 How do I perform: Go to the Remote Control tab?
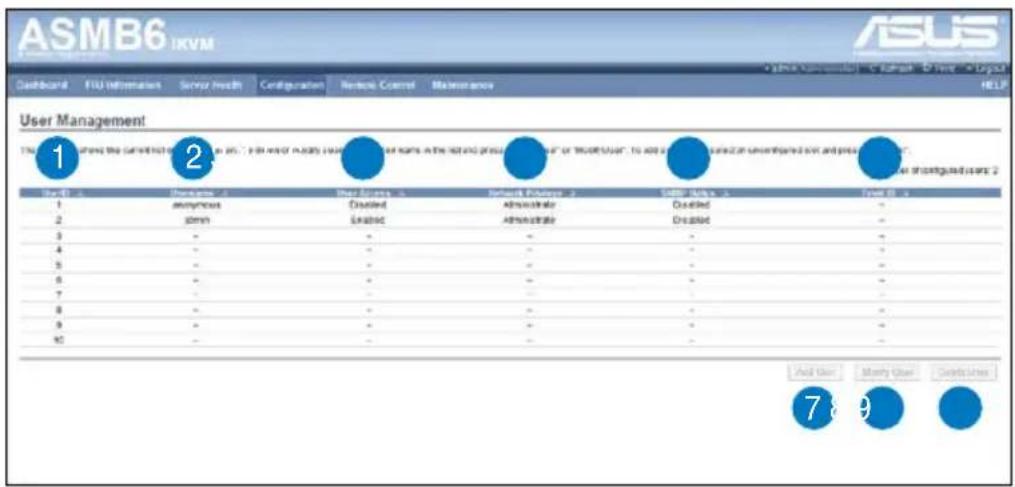point(377,85)
